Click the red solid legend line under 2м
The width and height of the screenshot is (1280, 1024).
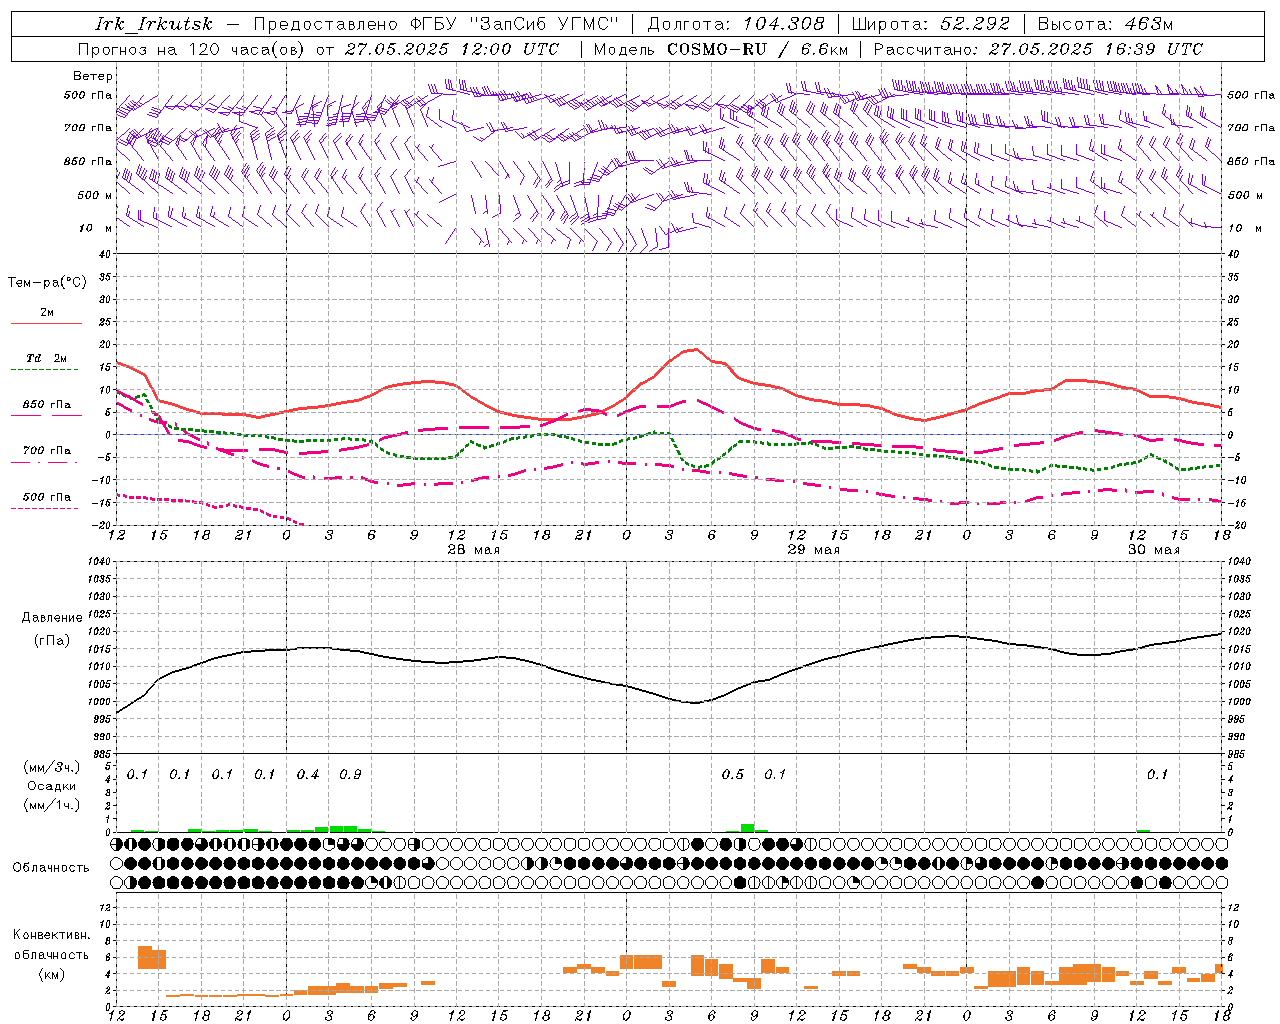pos(46,324)
